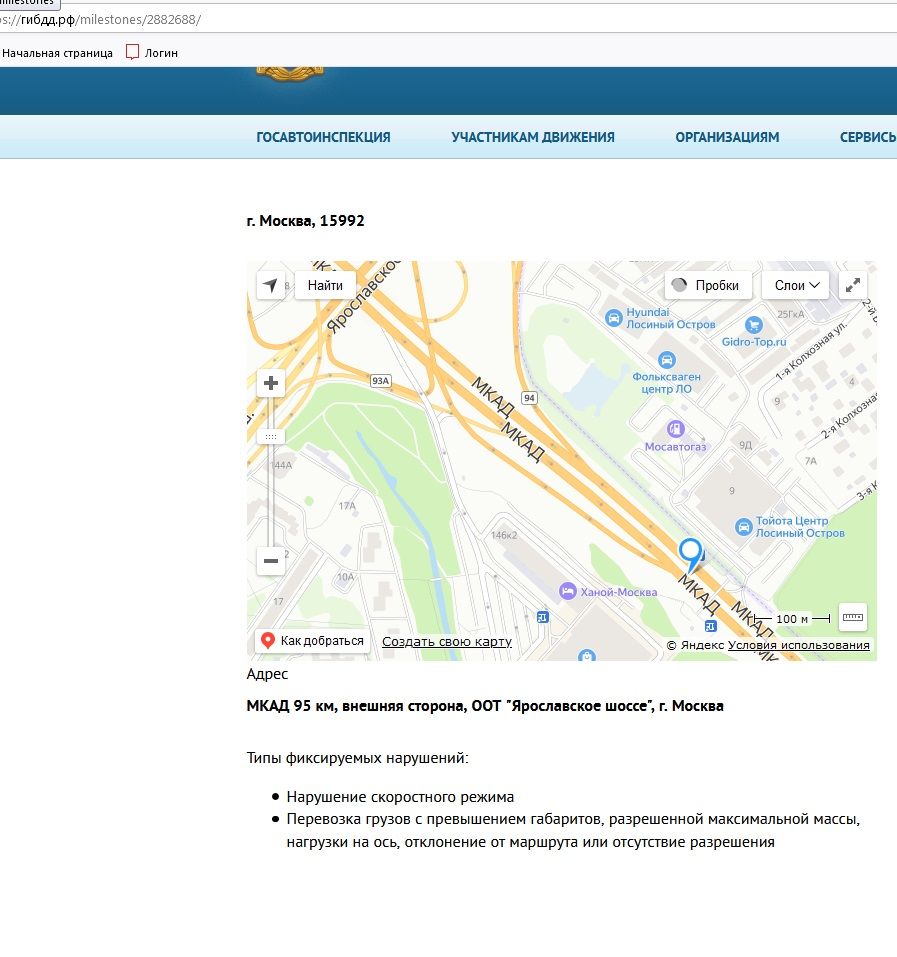Click the building label 17А on map

click(x=347, y=506)
